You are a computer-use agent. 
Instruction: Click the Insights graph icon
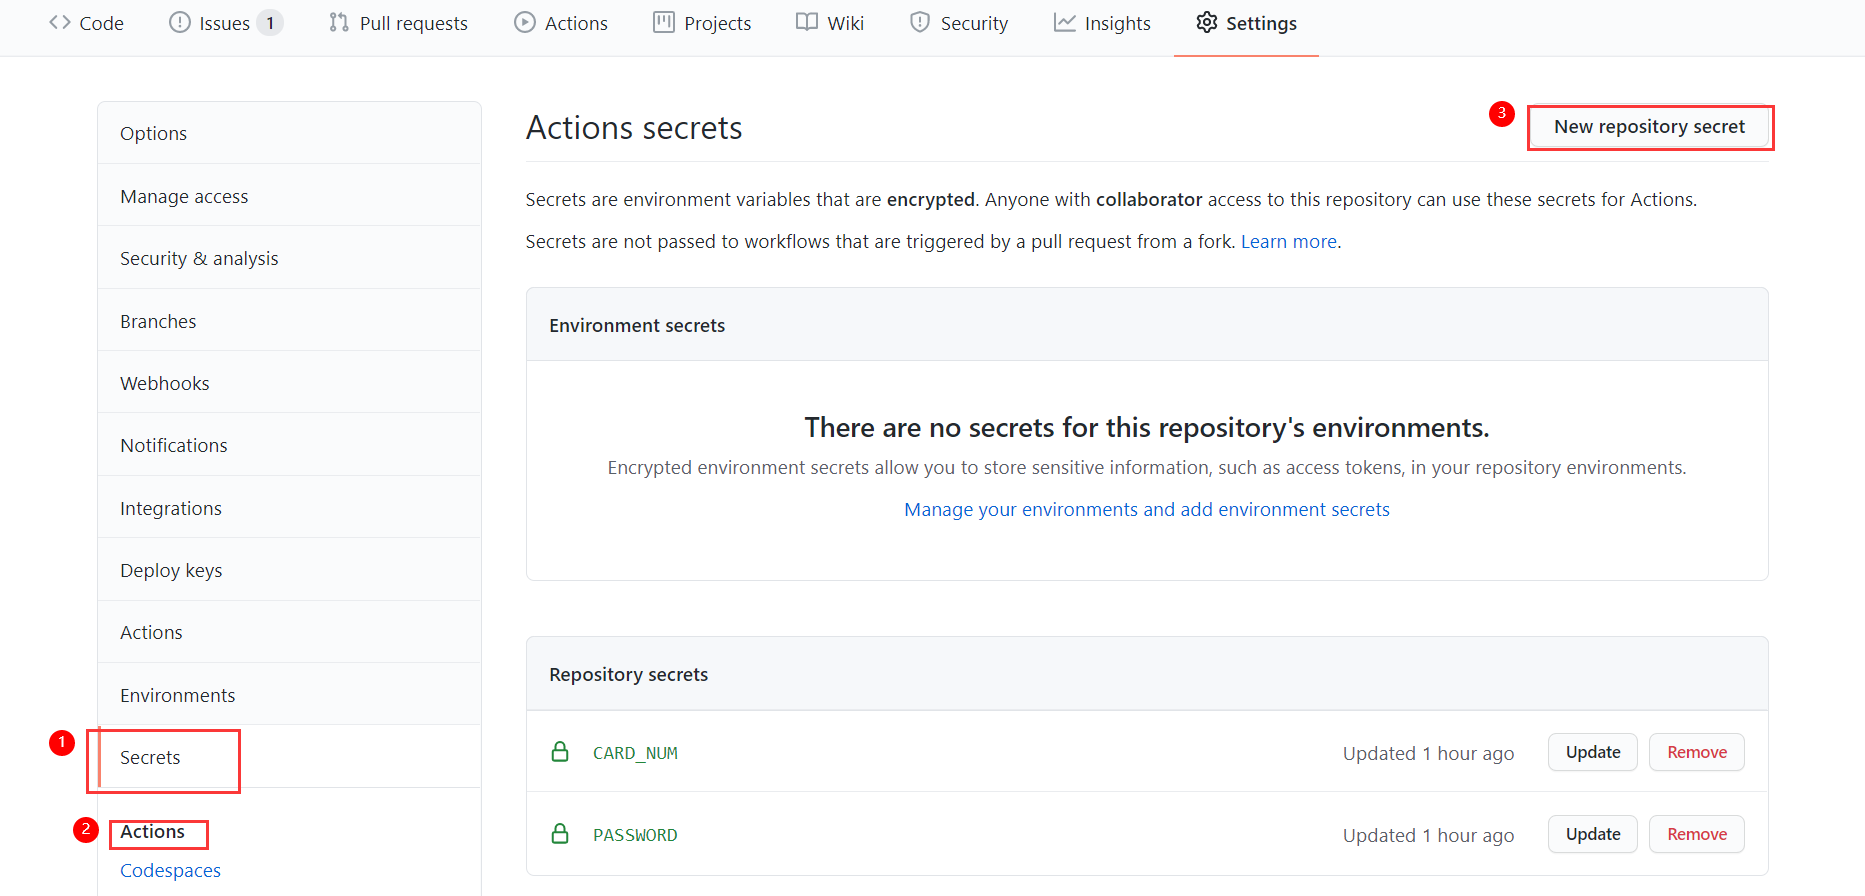(1065, 23)
